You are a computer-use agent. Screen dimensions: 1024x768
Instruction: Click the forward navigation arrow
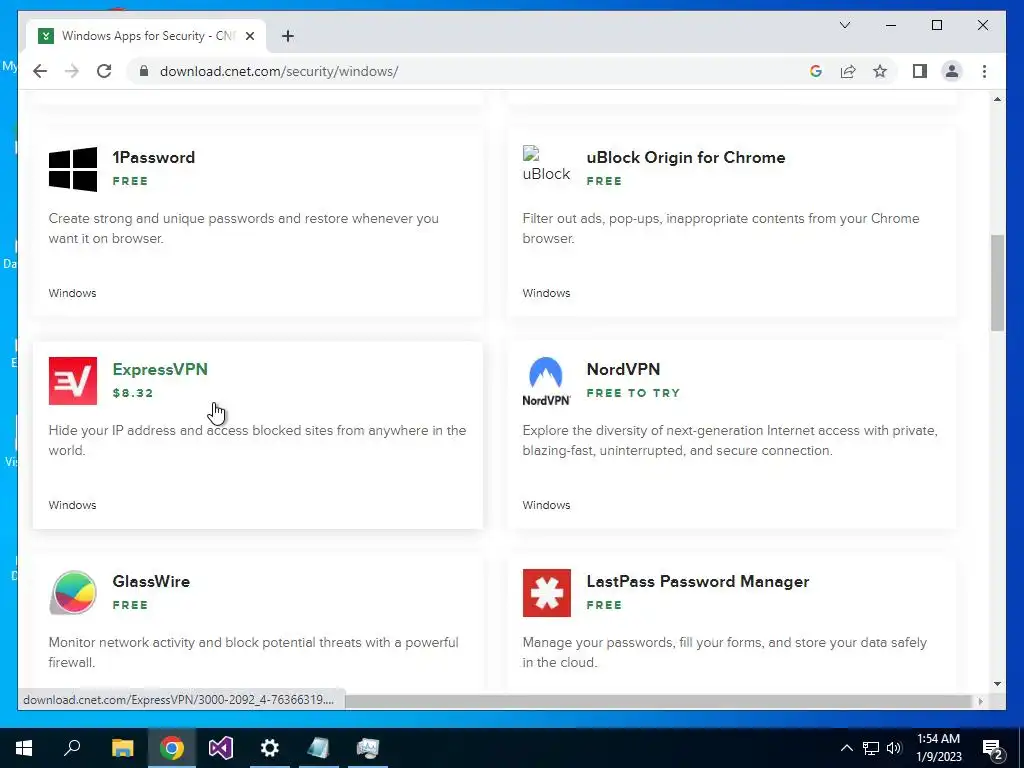pyautogui.click(x=72, y=71)
